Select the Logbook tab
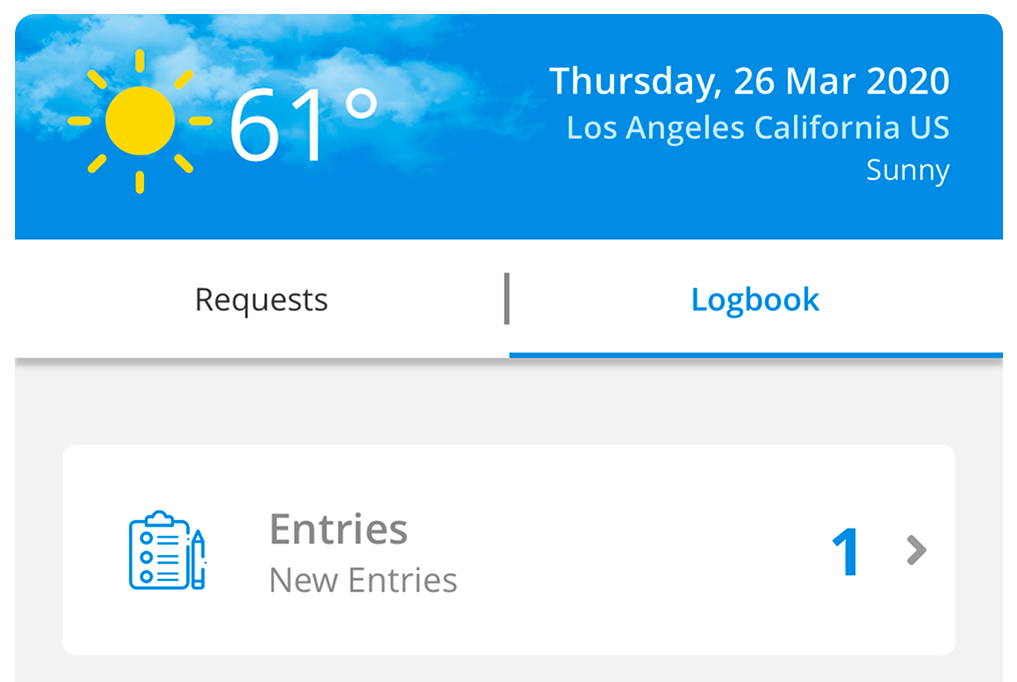 (x=755, y=300)
